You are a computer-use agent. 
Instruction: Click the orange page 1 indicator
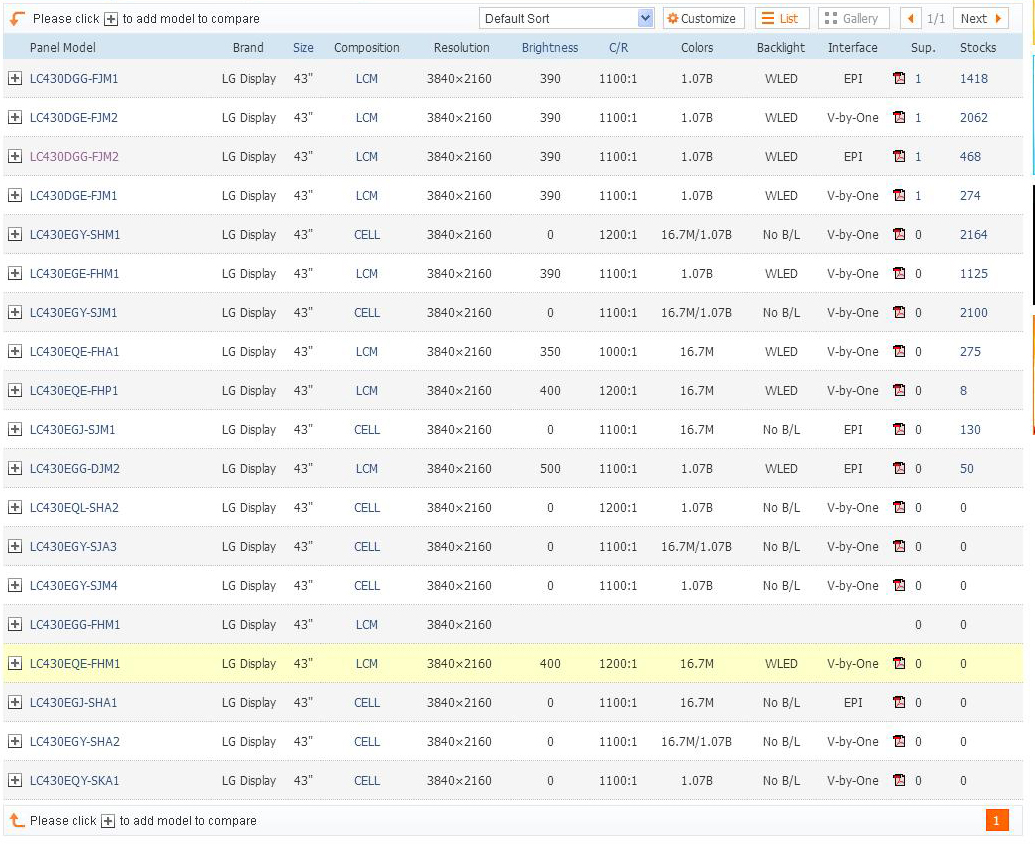[x=996, y=821]
